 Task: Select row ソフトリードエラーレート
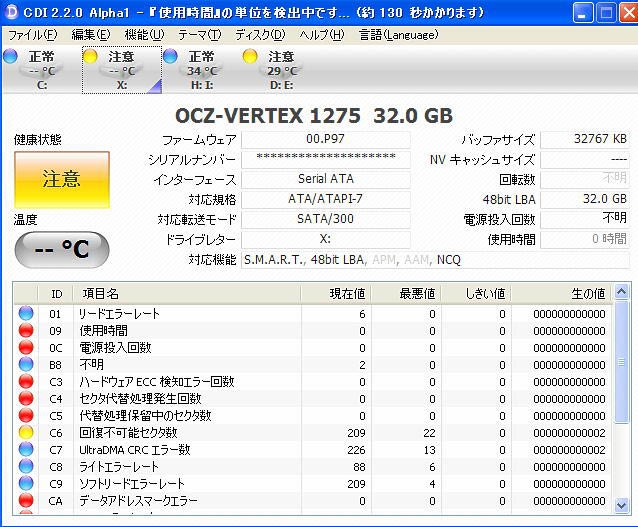[x=313, y=483]
